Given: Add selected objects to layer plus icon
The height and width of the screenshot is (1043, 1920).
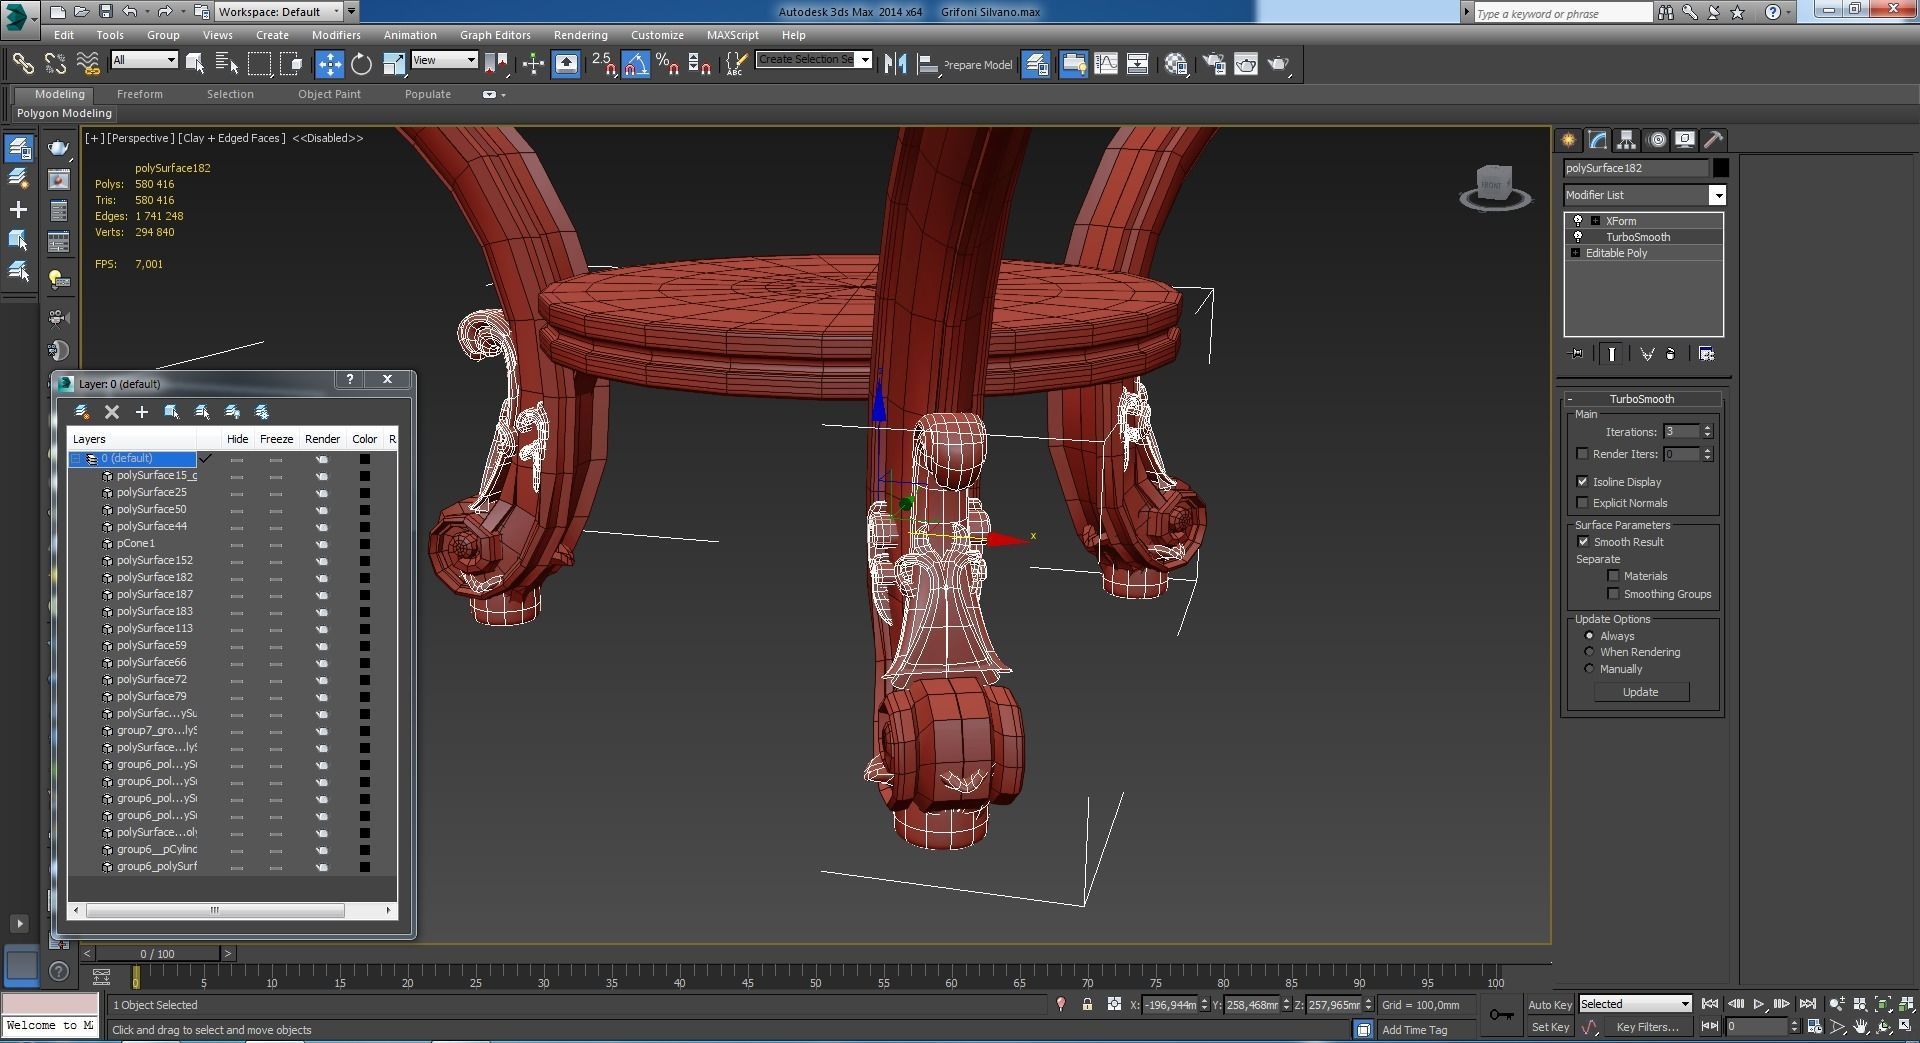Looking at the screenshot, I should [142, 412].
